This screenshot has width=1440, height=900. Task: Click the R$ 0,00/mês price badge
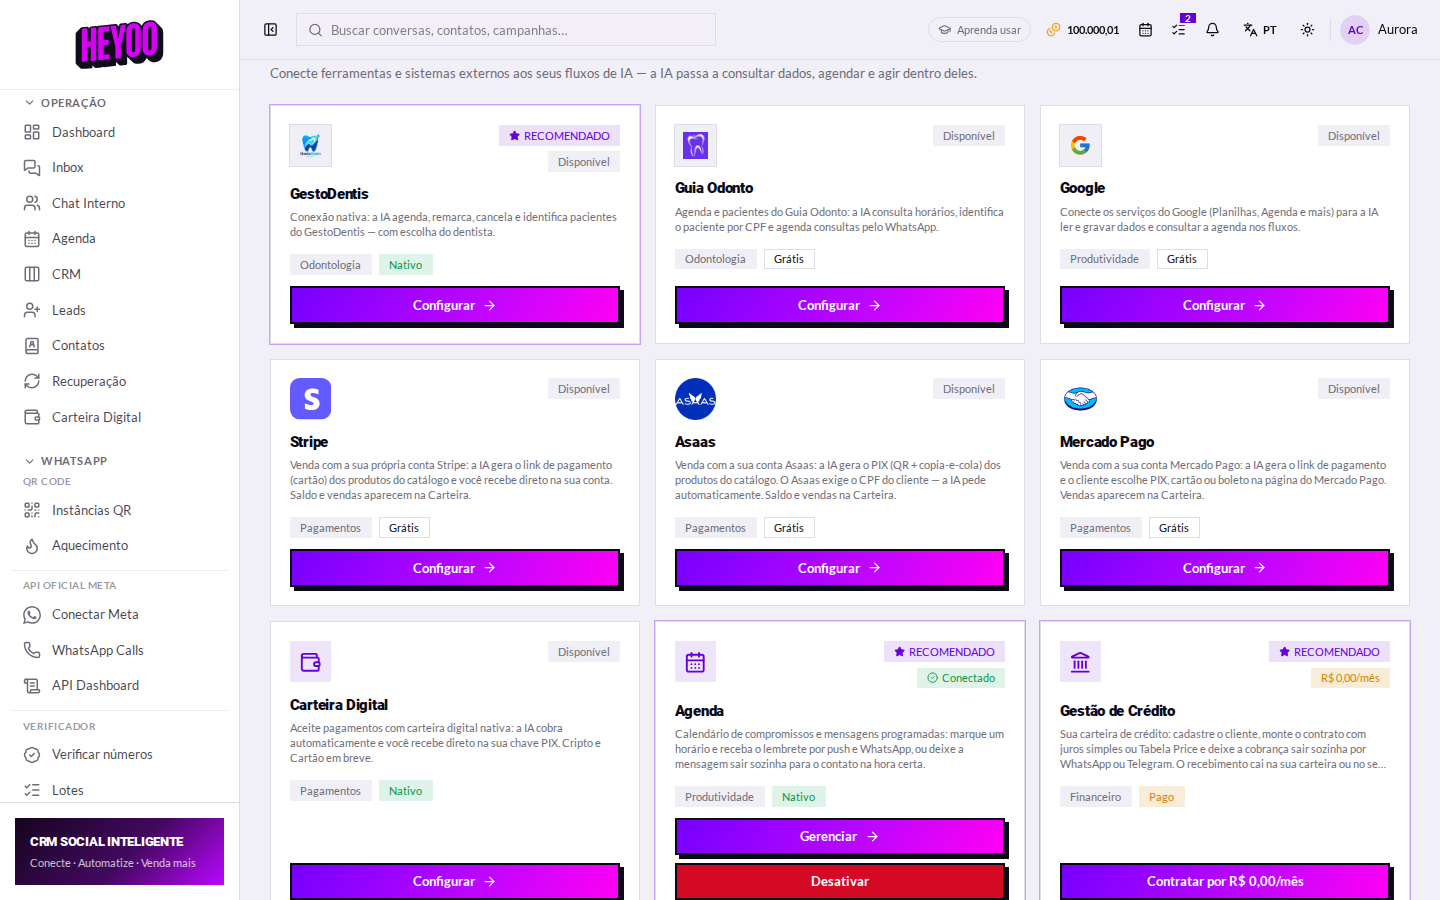(x=1350, y=678)
